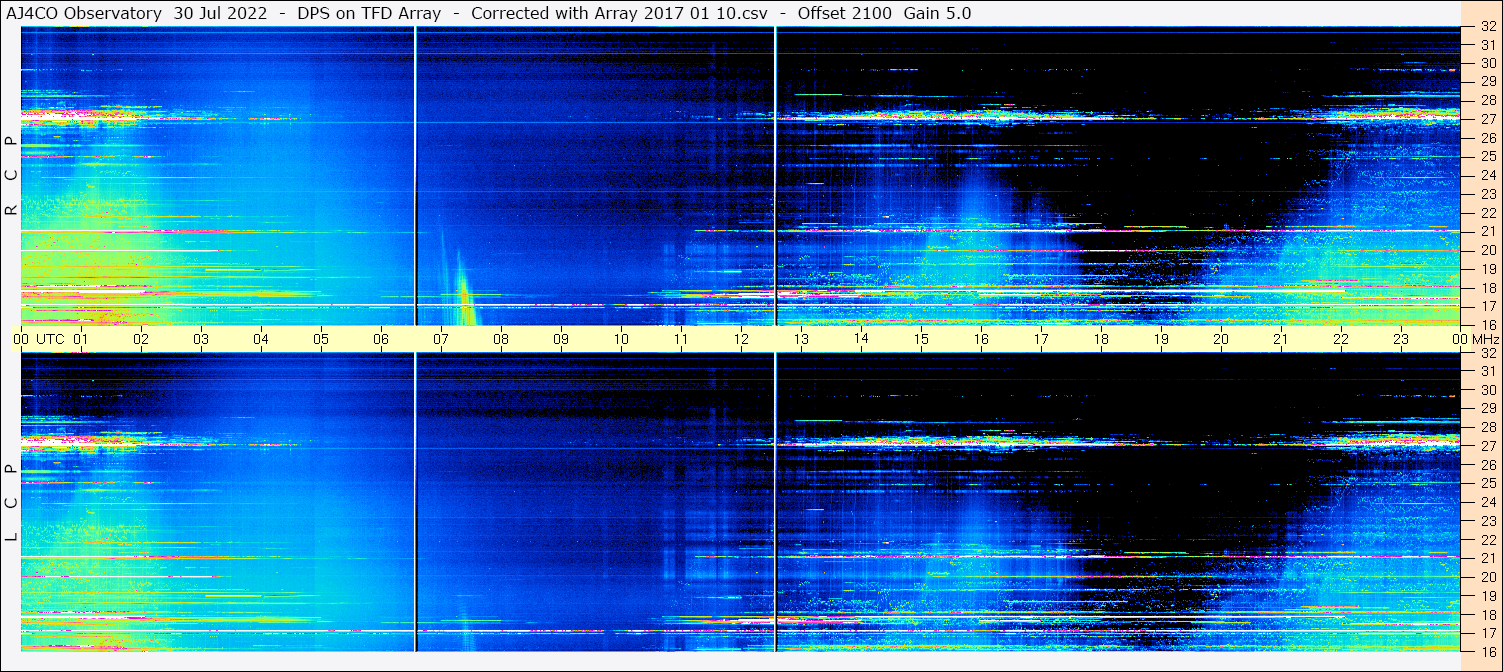The width and height of the screenshot is (1503, 672).
Task: Click the 31 MHz tick of LCP panel
Action: click(x=1487, y=371)
